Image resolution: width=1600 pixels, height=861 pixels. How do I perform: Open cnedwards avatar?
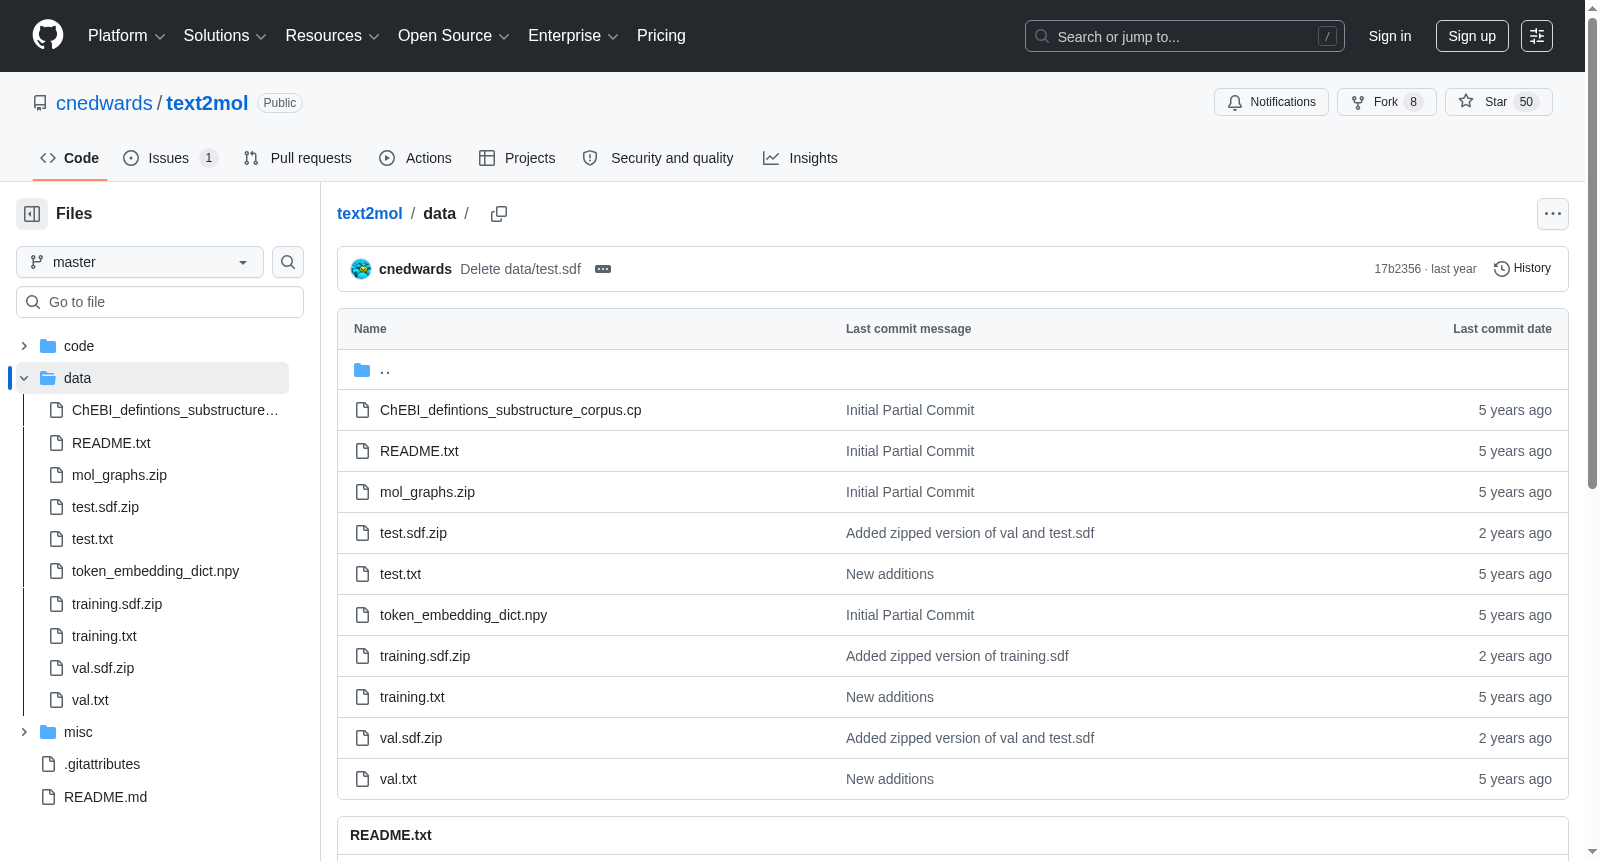(361, 269)
